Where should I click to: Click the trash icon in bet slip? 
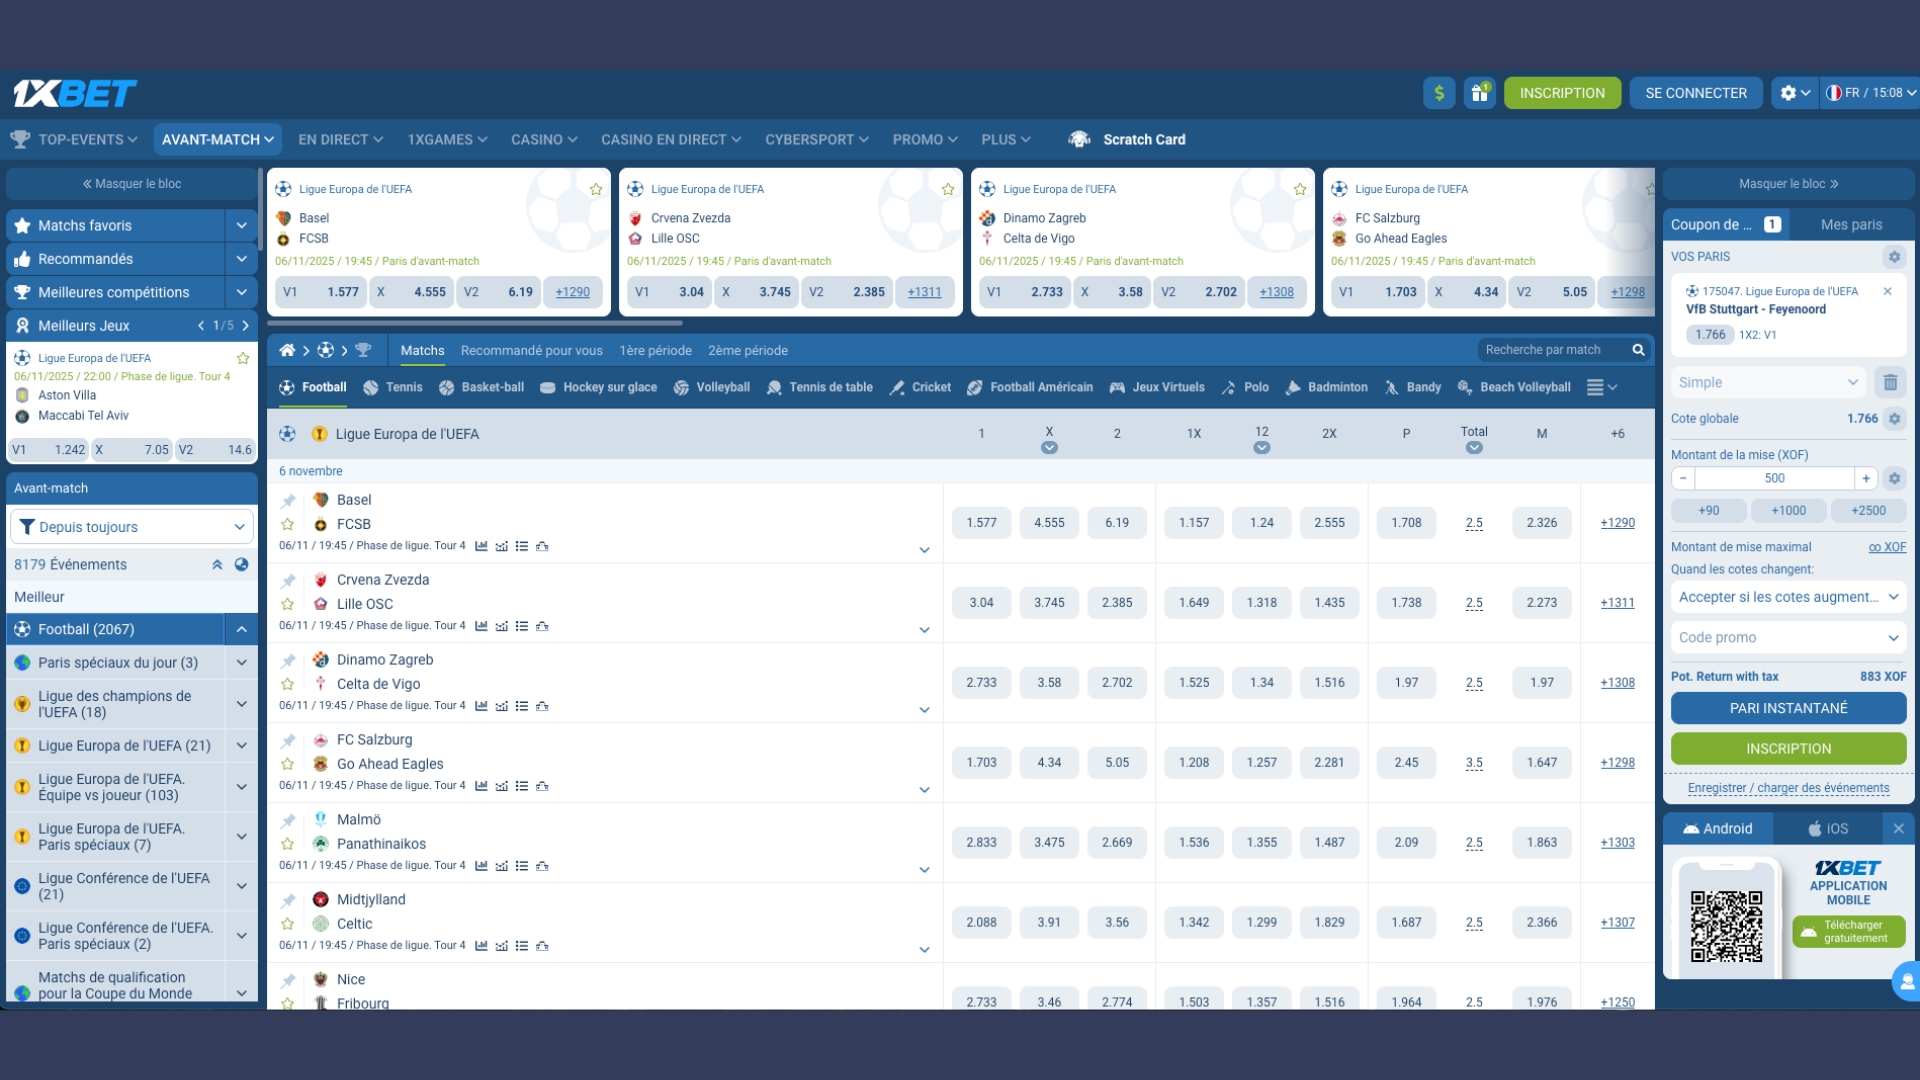[1890, 382]
